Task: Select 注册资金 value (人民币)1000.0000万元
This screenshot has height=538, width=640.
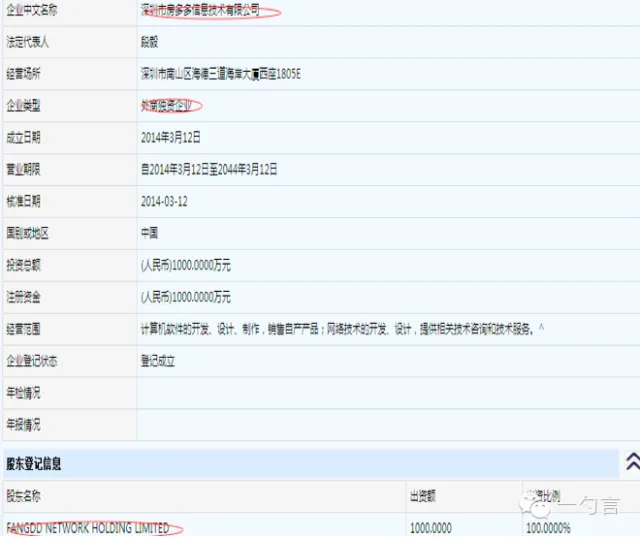Action: coord(186,297)
